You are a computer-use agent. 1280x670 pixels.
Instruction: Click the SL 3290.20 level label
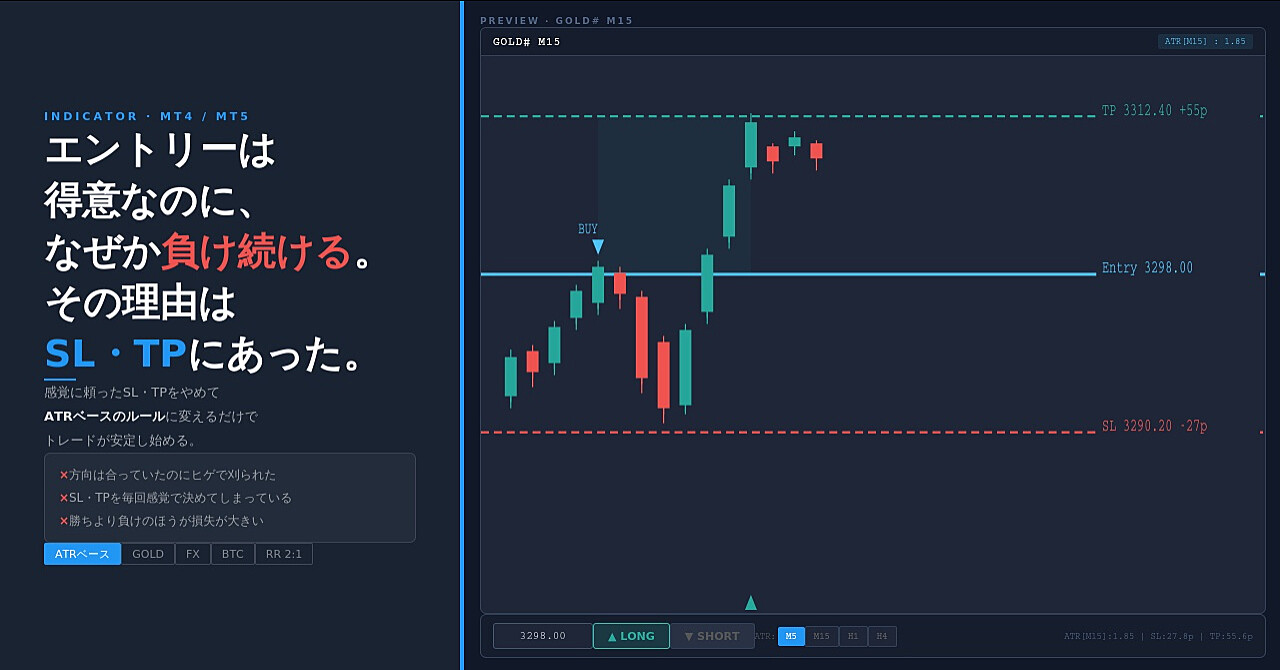[1154, 427]
